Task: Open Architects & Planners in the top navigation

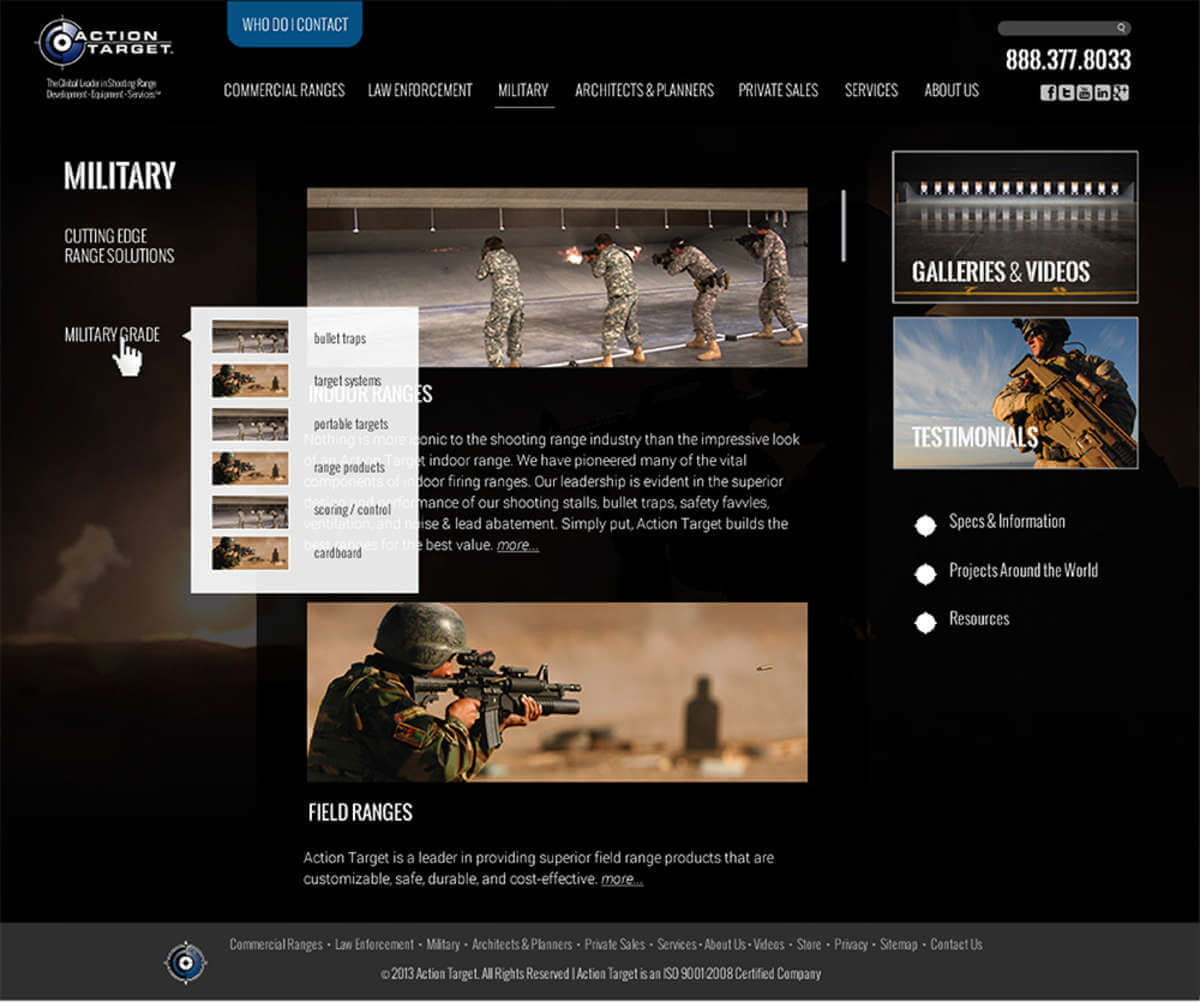Action: click(644, 90)
